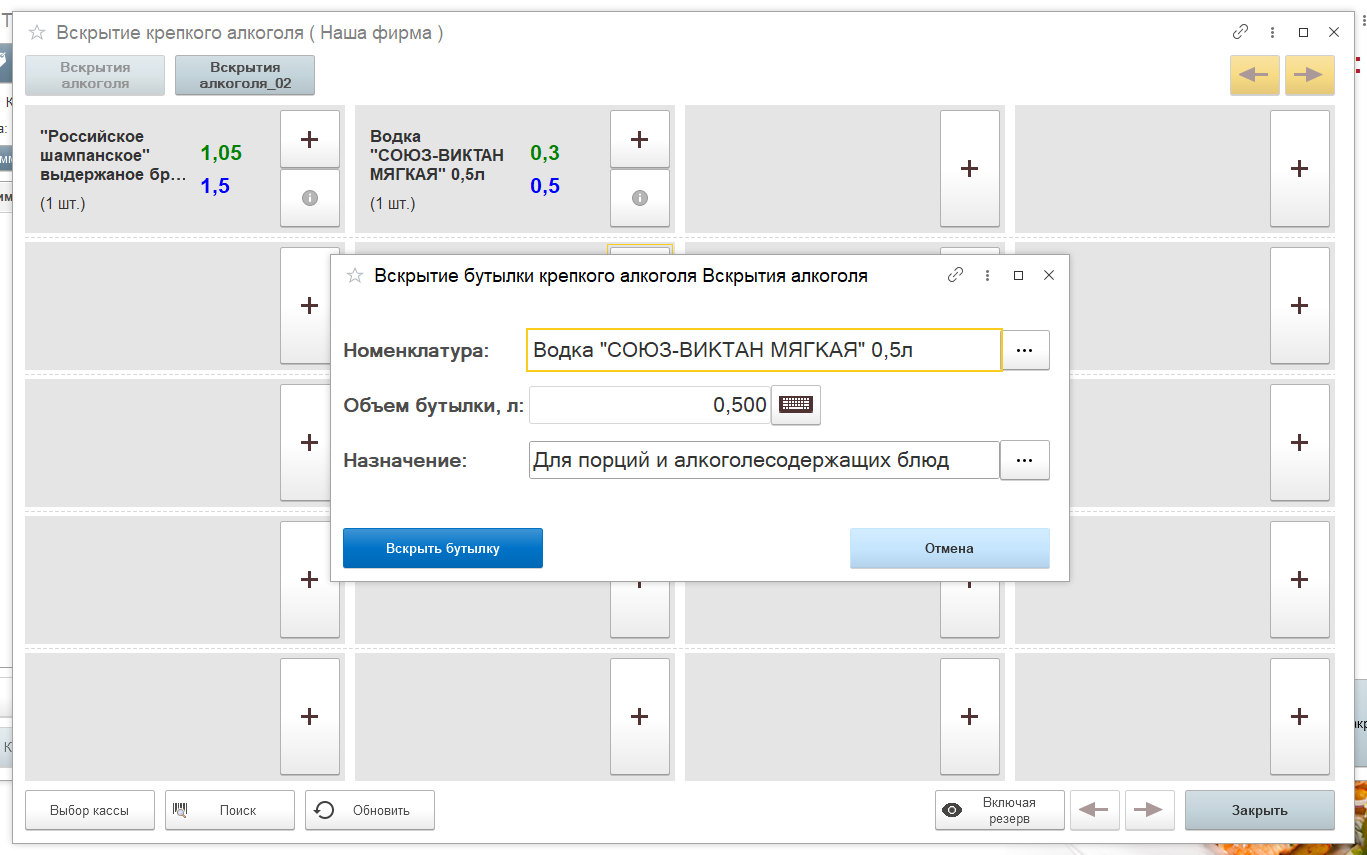Open Поиск barcode search
This screenshot has height=855, width=1367.
pyautogui.click(x=230, y=810)
